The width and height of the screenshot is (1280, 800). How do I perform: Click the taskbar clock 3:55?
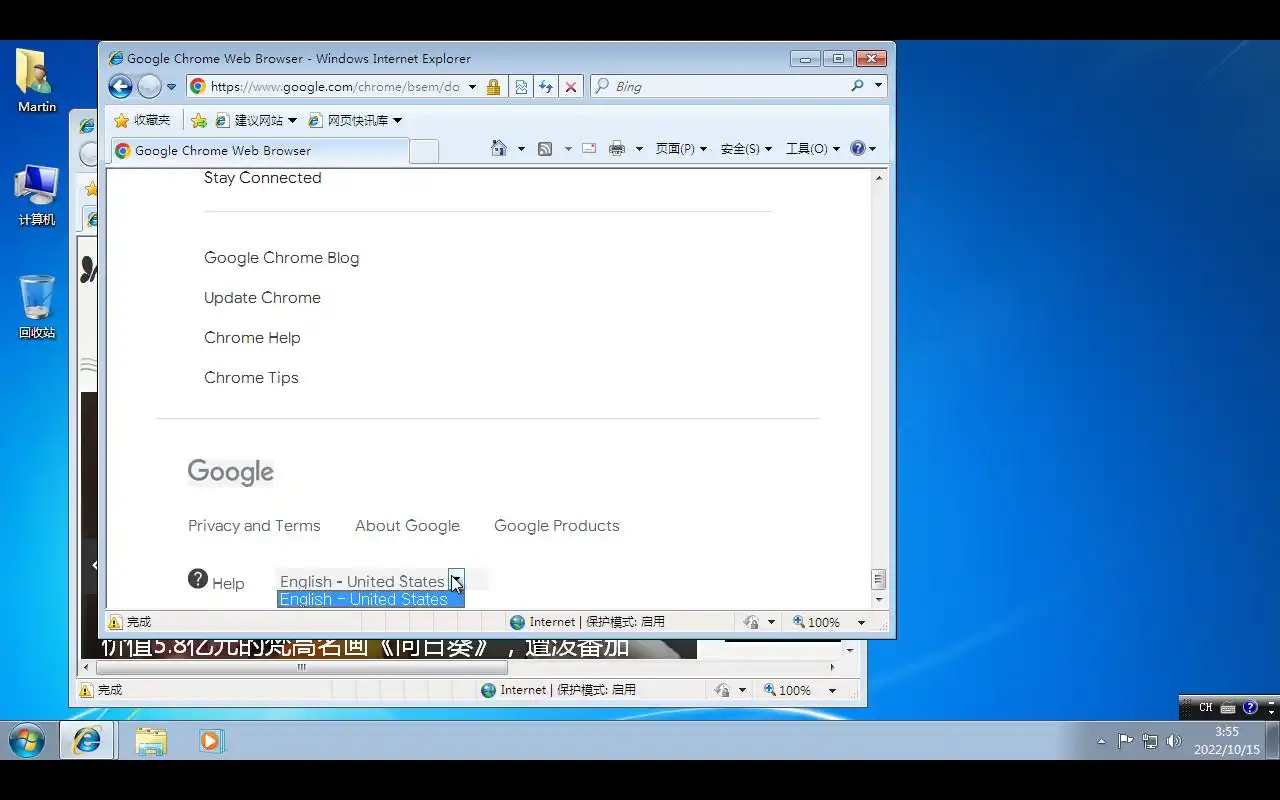pos(1227,732)
